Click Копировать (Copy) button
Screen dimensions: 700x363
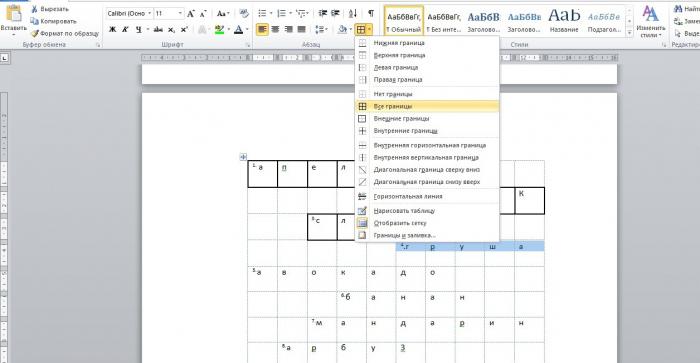(x=53, y=21)
